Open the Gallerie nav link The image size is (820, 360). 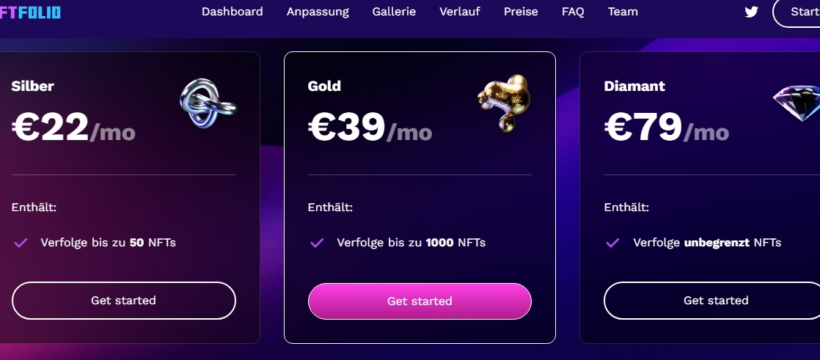394,12
